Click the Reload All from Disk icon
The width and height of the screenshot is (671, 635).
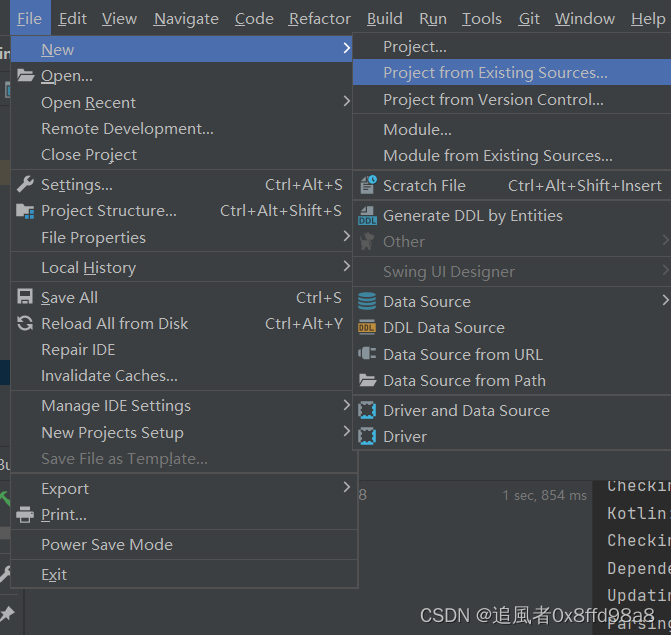(25, 324)
